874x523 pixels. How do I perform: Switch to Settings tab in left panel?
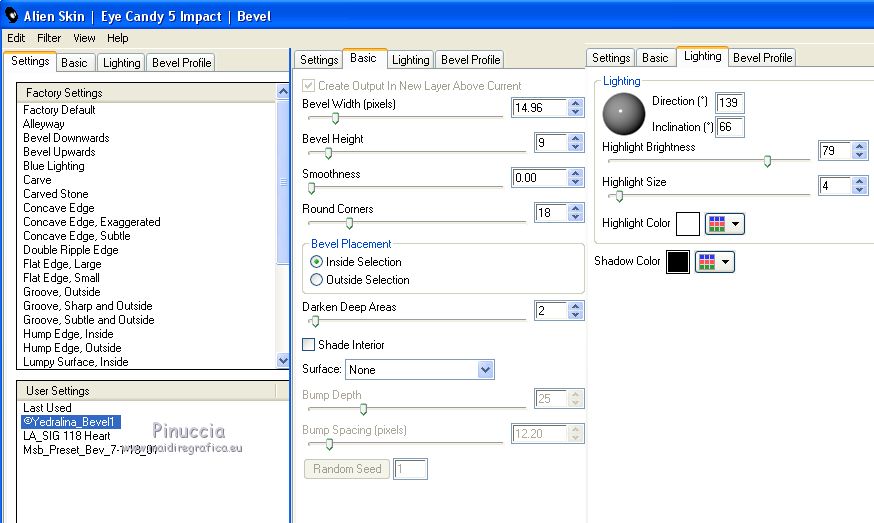click(x=30, y=61)
